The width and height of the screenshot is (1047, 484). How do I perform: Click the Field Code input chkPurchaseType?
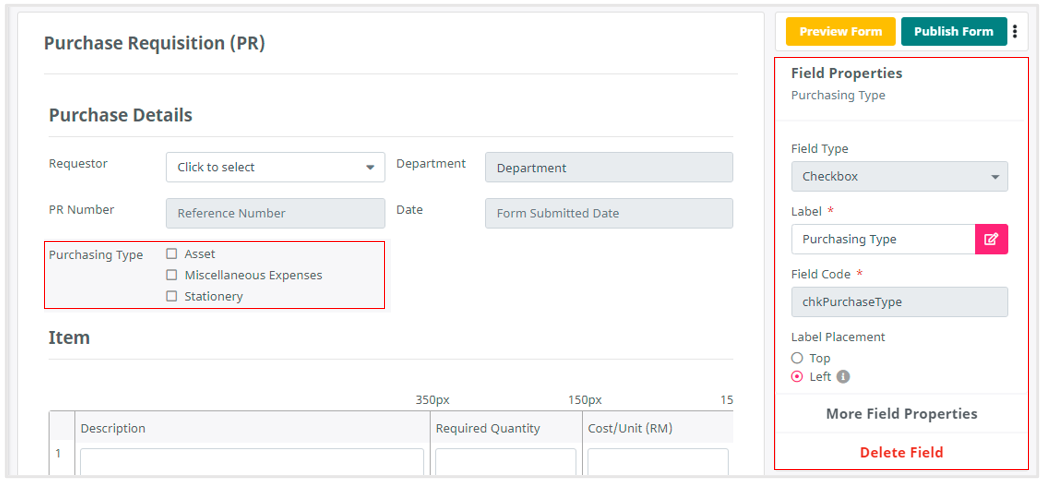(899, 302)
